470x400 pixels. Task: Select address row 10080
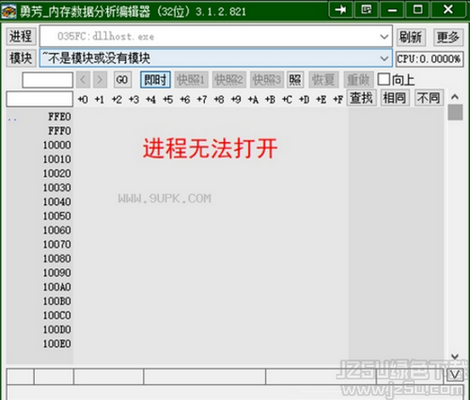click(57, 259)
